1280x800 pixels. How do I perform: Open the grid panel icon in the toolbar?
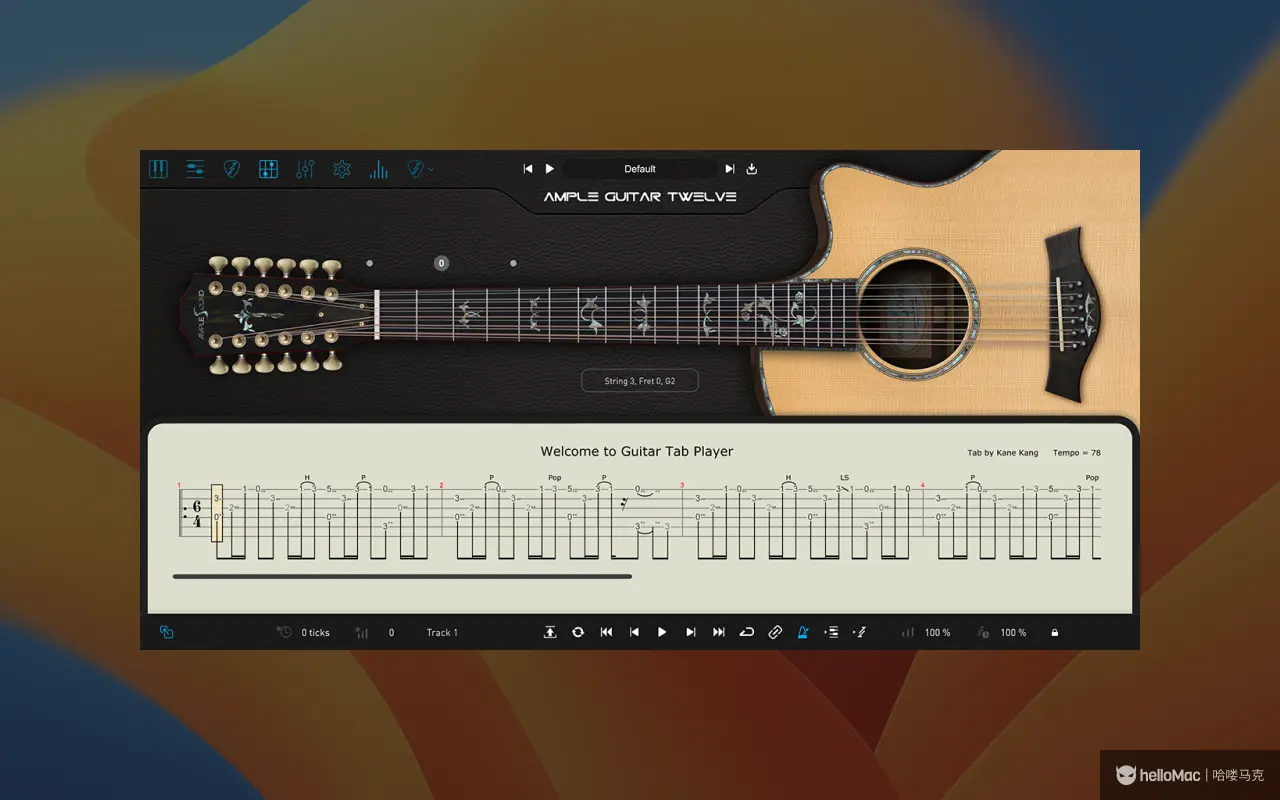(268, 168)
